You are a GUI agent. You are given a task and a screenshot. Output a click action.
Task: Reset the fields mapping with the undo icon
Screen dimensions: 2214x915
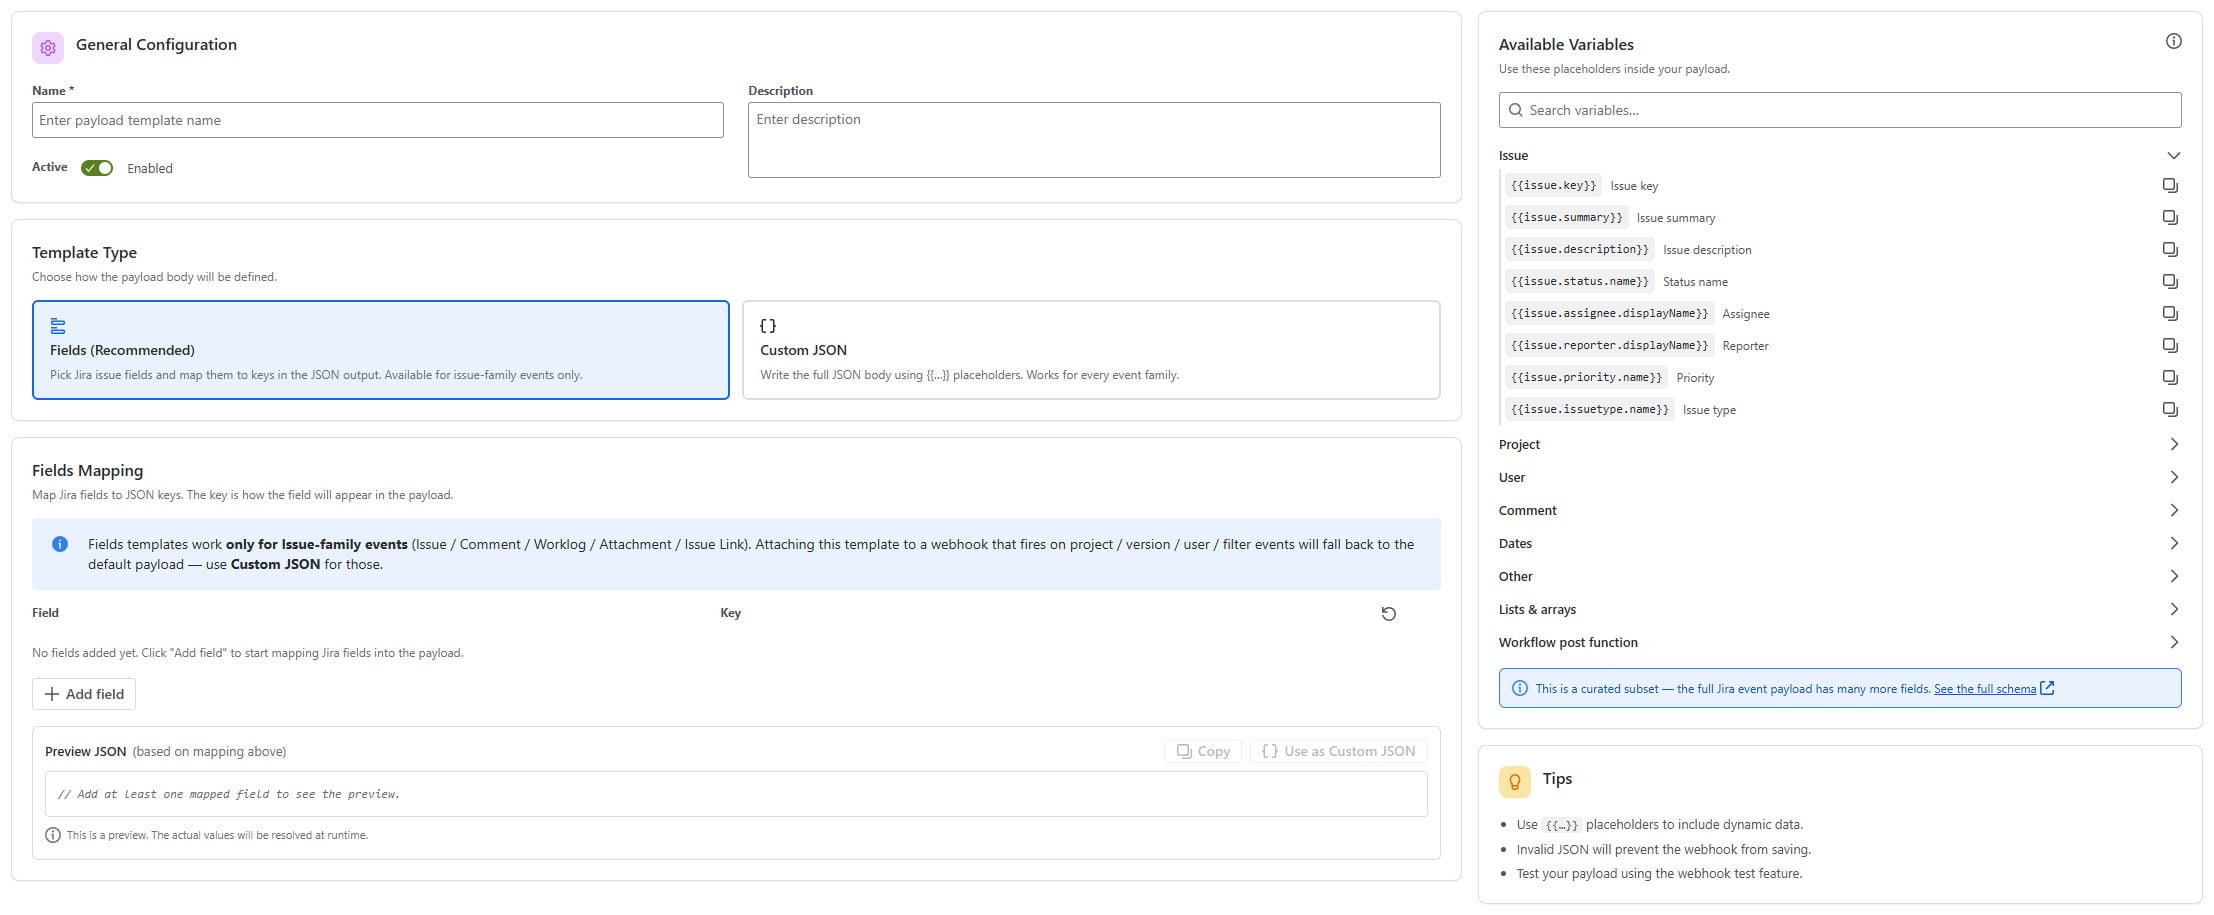[1388, 614]
